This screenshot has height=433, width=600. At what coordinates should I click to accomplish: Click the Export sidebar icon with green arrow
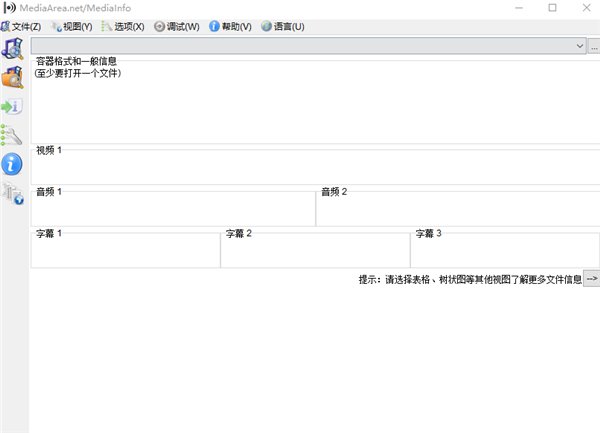coord(12,106)
